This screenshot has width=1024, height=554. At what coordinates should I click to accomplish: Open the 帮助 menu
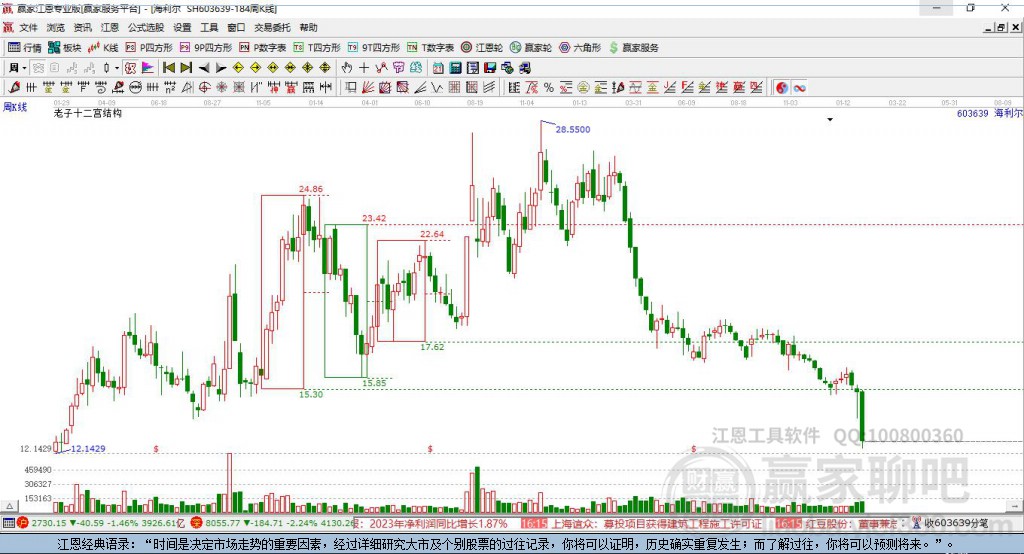(308, 27)
